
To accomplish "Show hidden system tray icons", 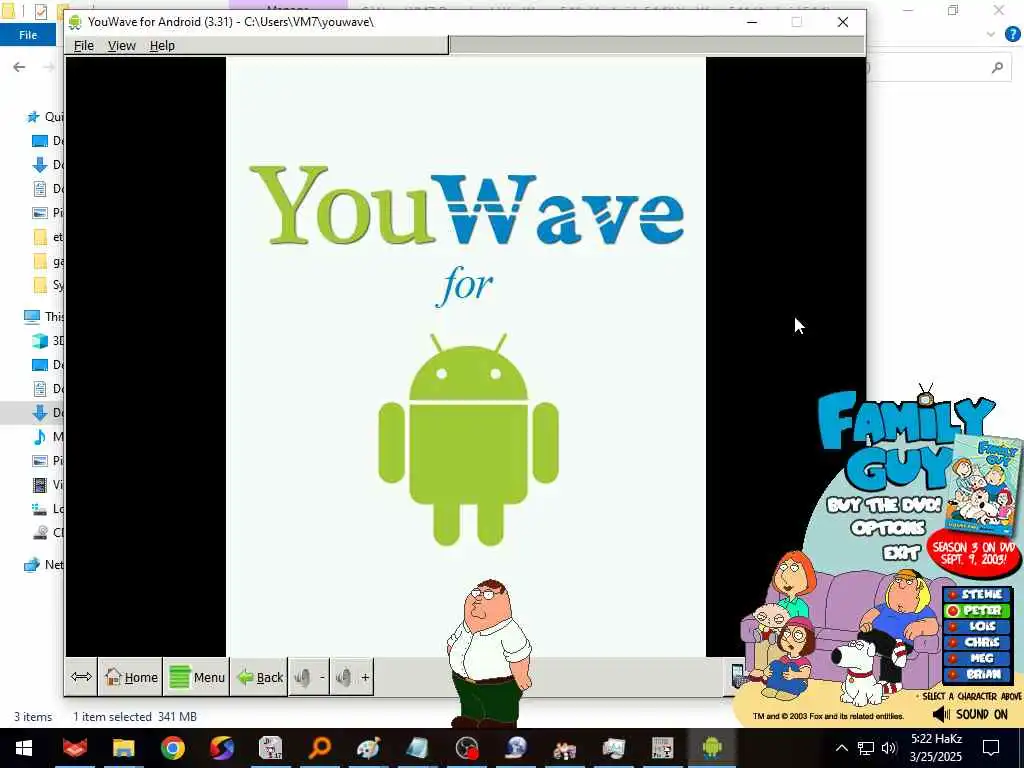I will pyautogui.click(x=842, y=748).
